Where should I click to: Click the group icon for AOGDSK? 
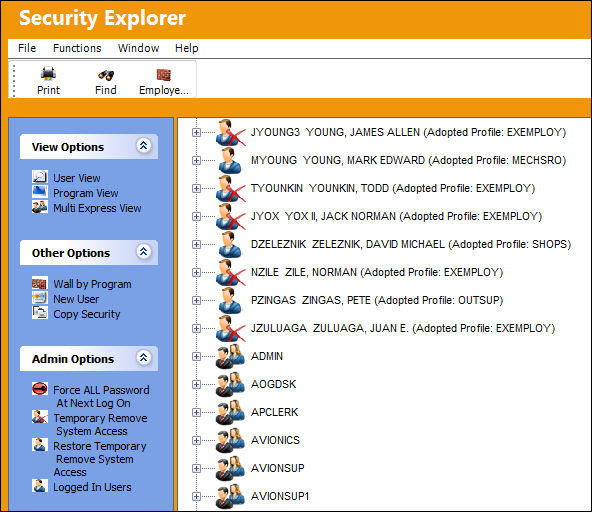pyautogui.click(x=230, y=384)
